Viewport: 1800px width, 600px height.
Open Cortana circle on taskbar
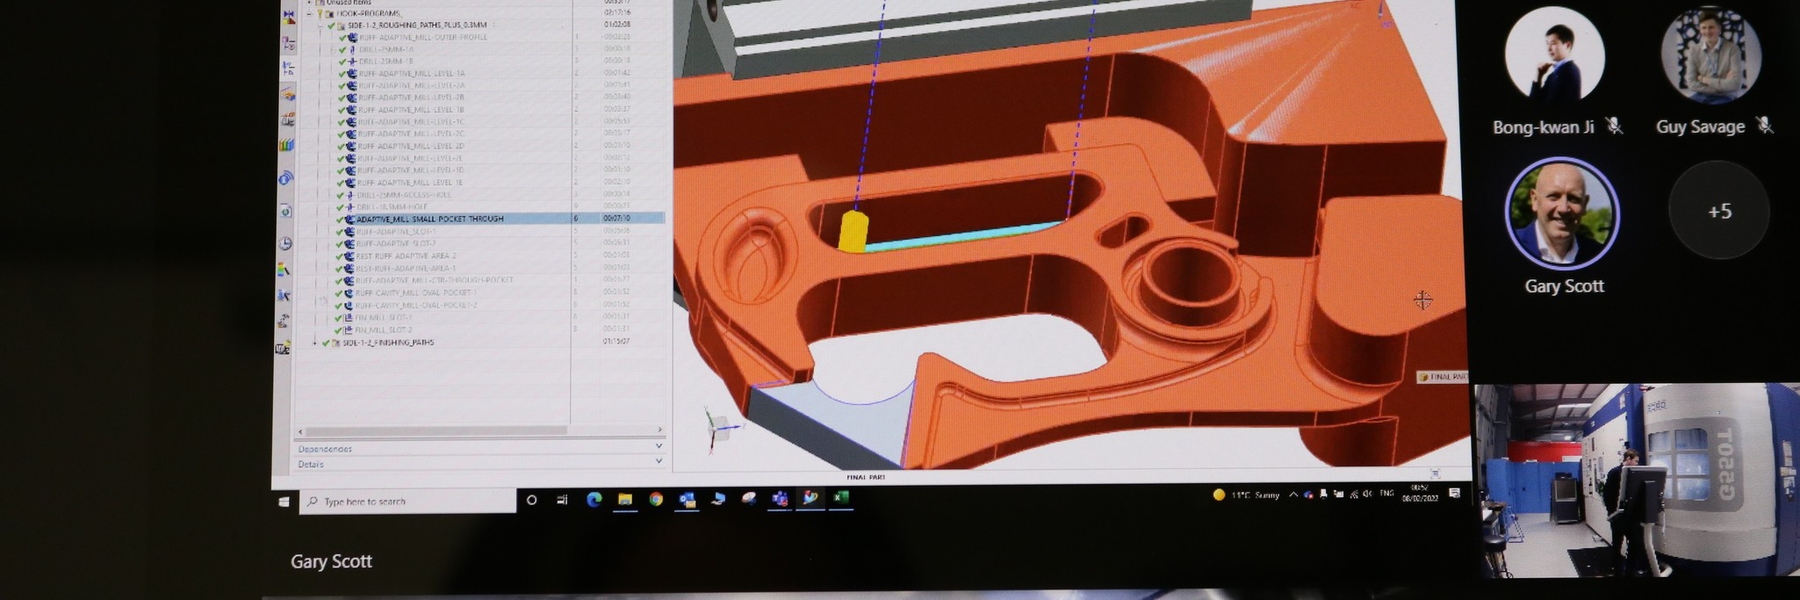tap(532, 500)
